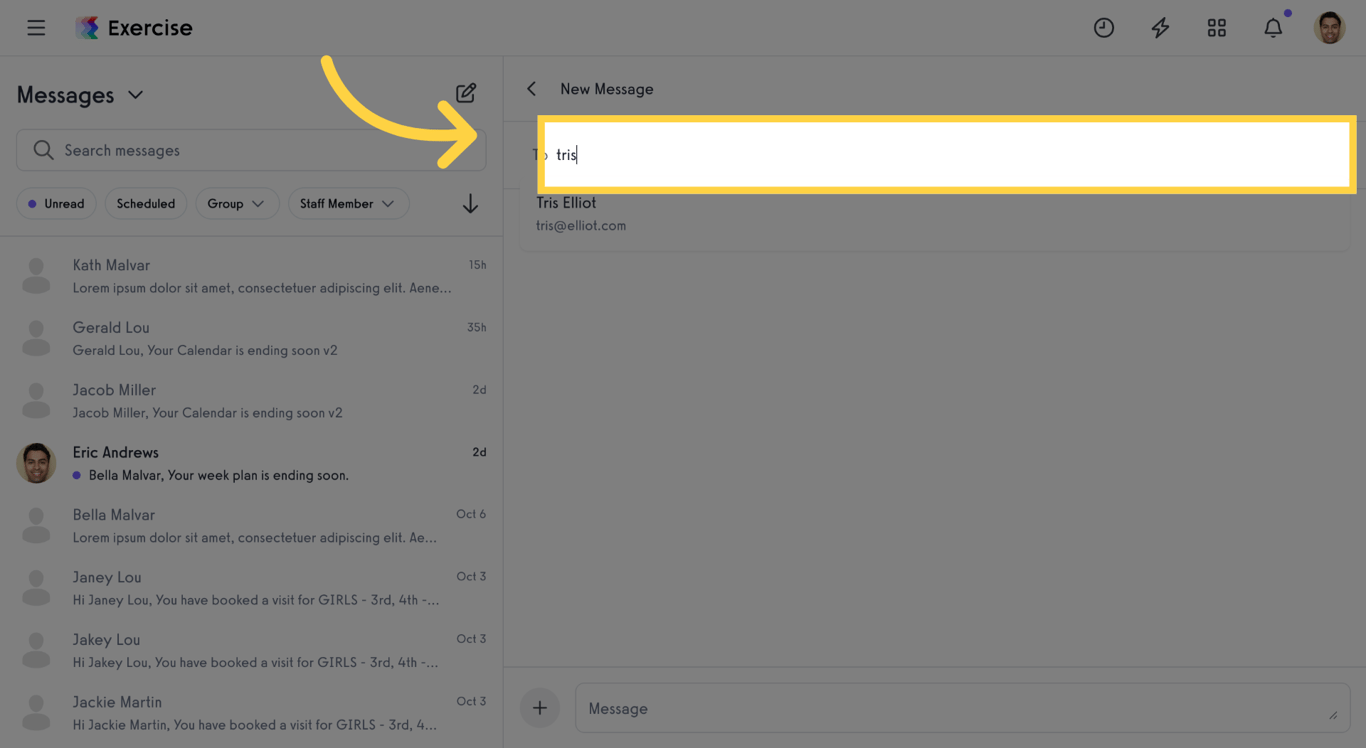Open the notifications bell
The height and width of the screenshot is (748, 1366).
[x=1273, y=28]
